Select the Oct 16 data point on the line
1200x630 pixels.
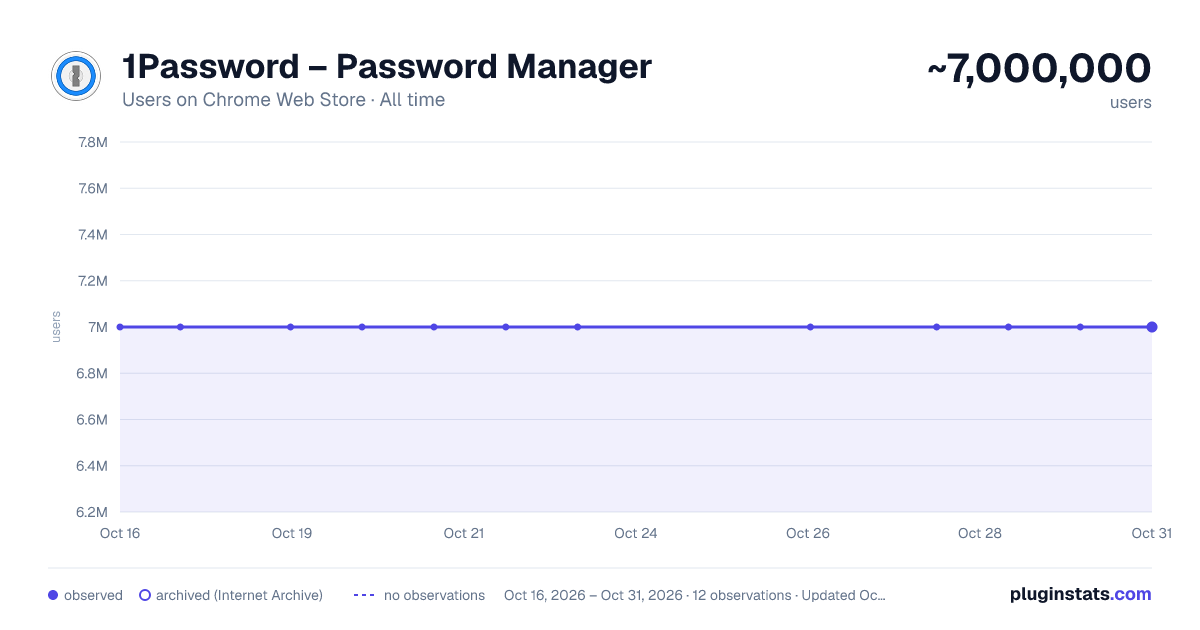(120, 327)
